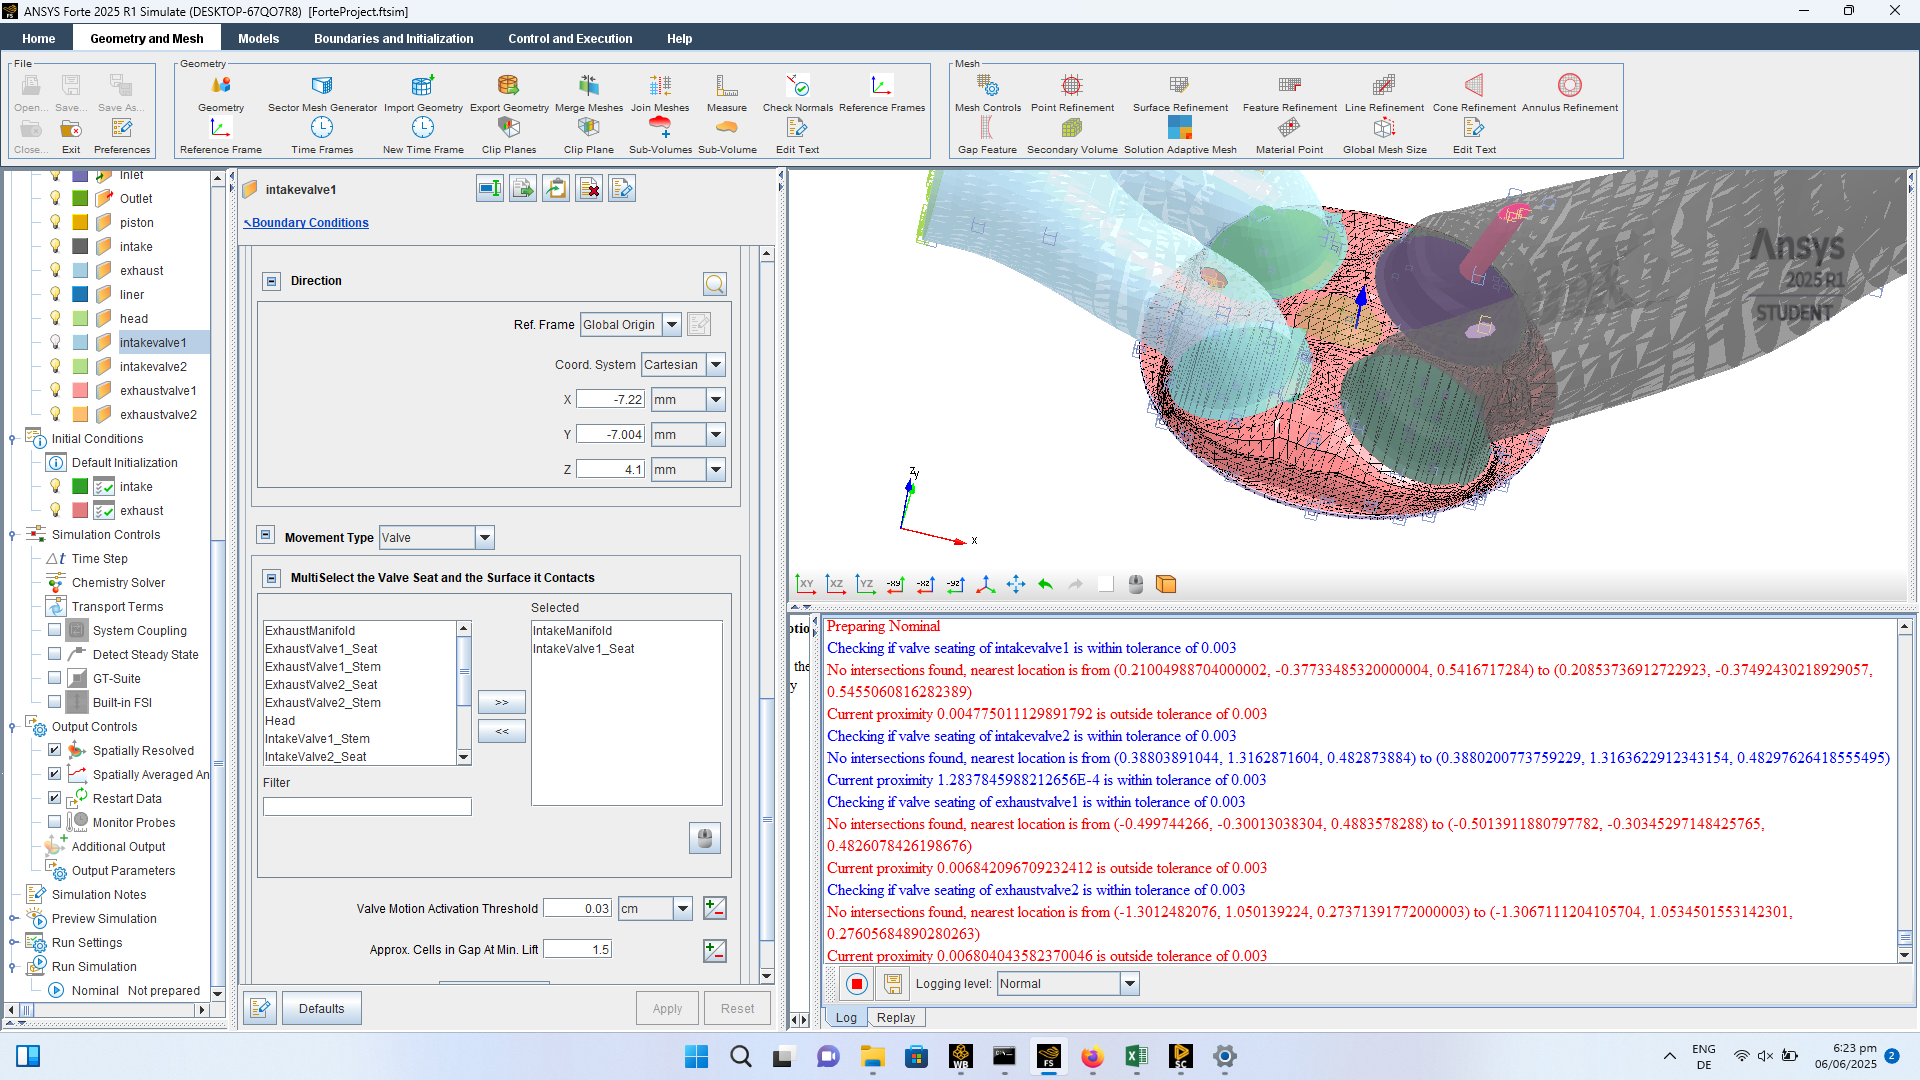The height and width of the screenshot is (1080, 1920).
Task: Click the Export Geometry icon
Action: 509,92
